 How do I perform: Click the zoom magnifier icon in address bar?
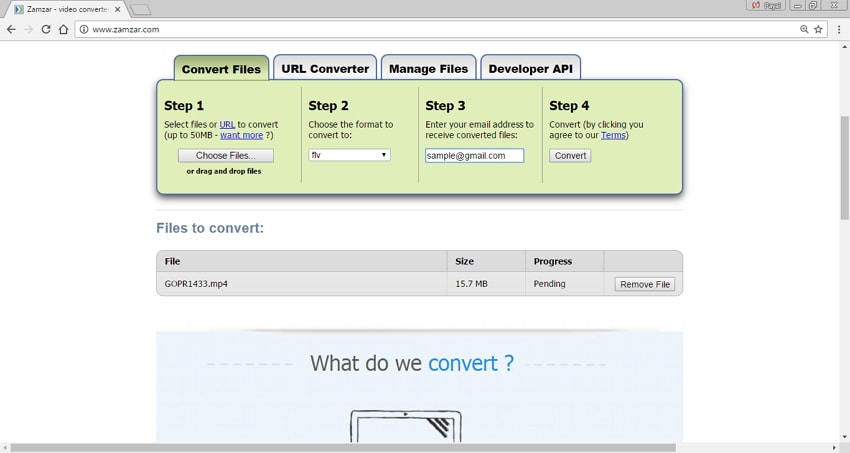click(804, 29)
